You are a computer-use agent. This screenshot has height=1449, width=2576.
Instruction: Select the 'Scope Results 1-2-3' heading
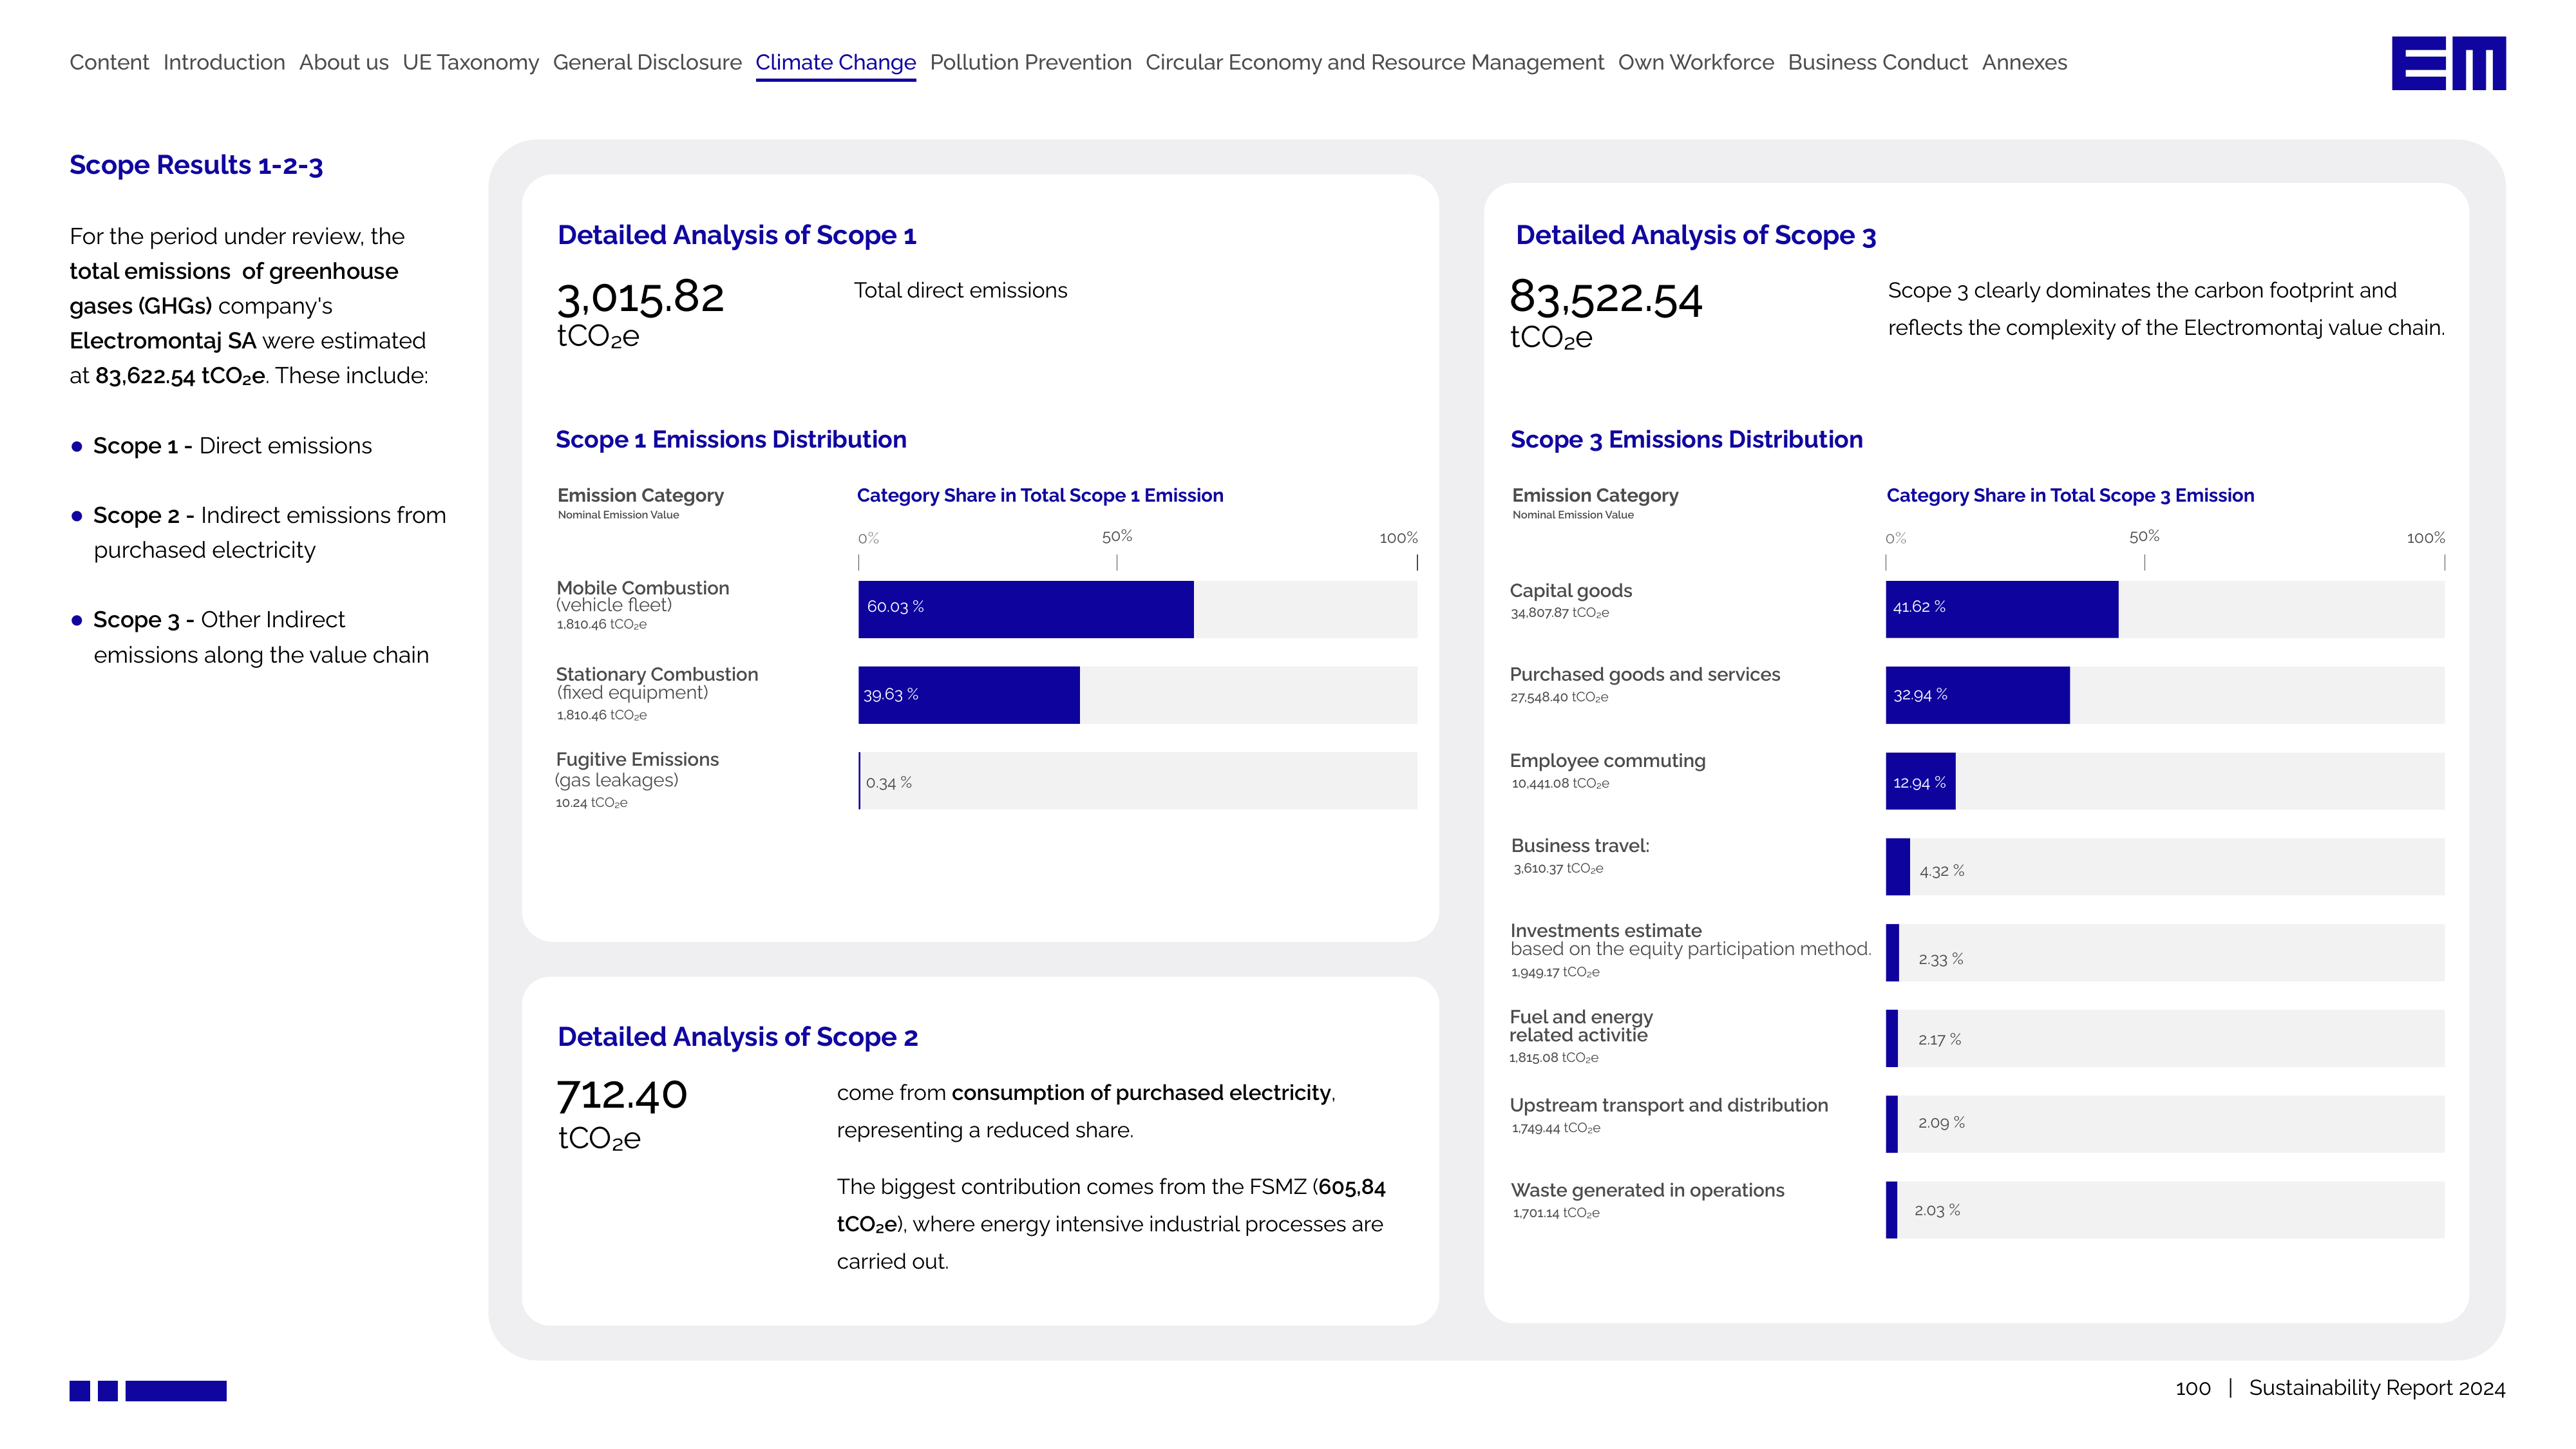coord(196,165)
